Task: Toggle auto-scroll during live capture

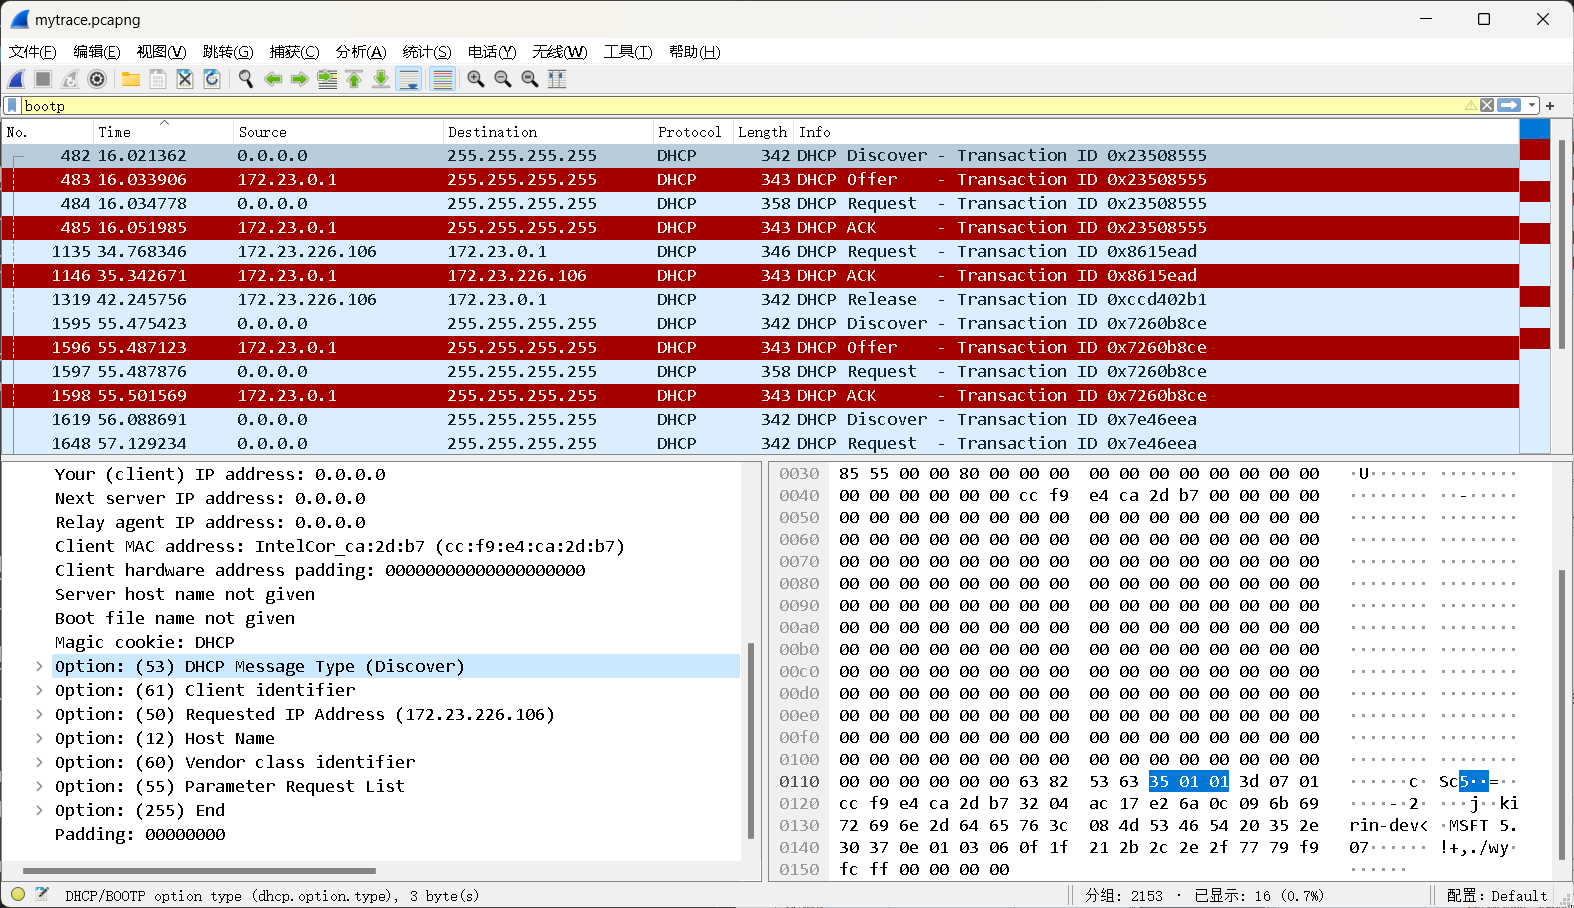Action: (x=409, y=79)
